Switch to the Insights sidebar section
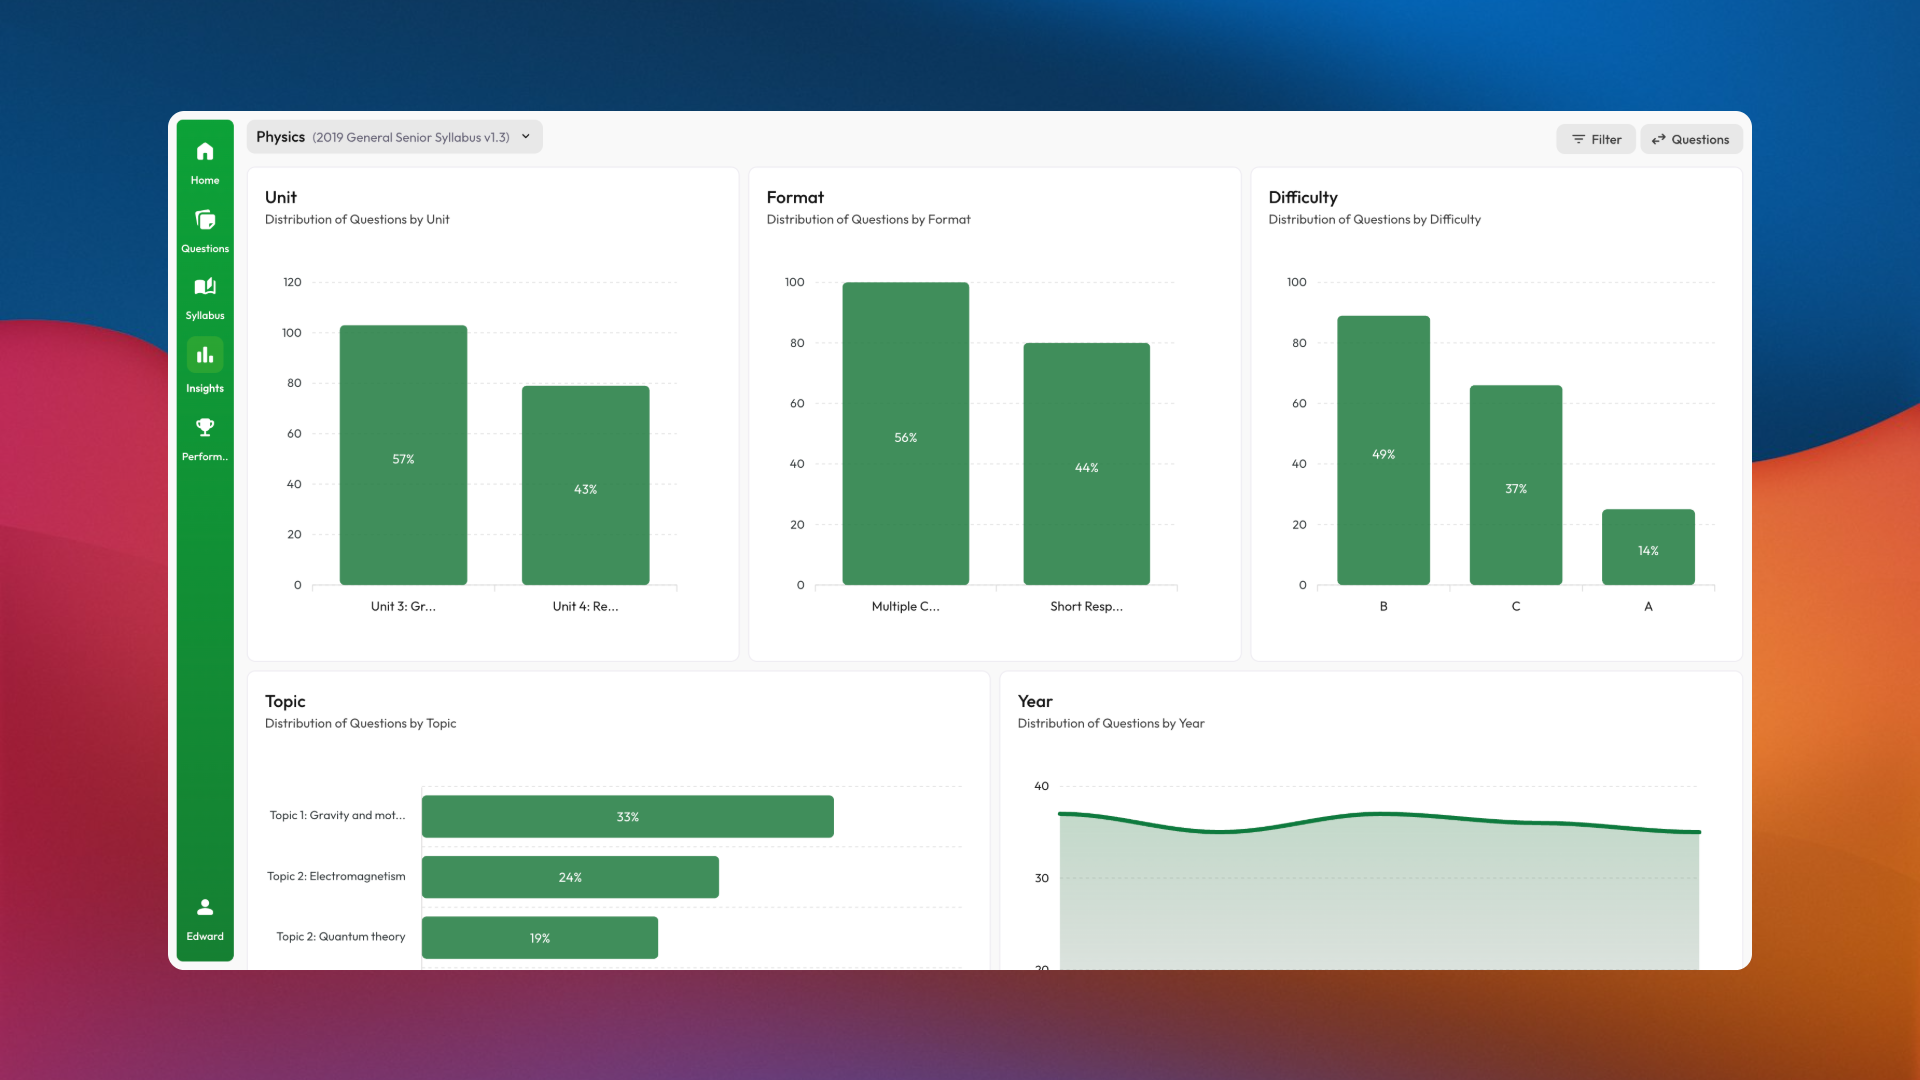Screen dimensions: 1920x1080 (204, 355)
